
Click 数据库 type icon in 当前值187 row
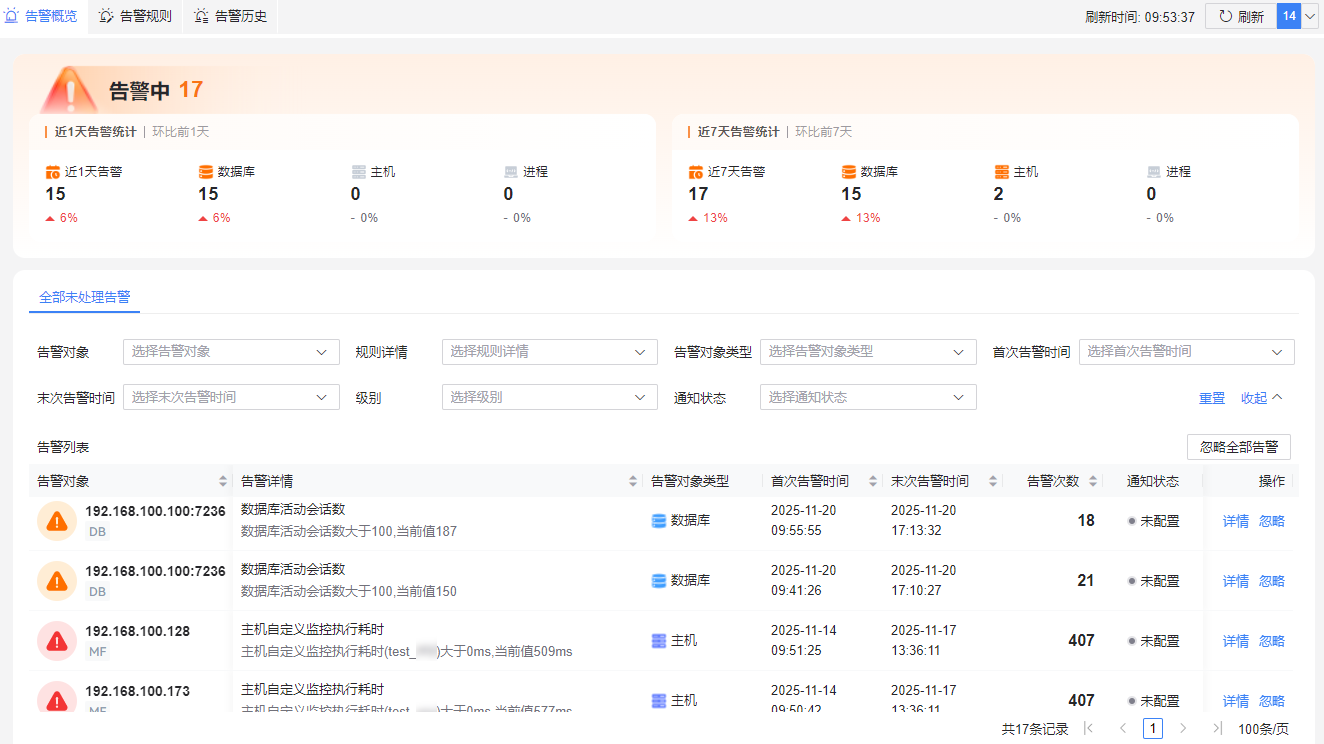[x=658, y=520]
